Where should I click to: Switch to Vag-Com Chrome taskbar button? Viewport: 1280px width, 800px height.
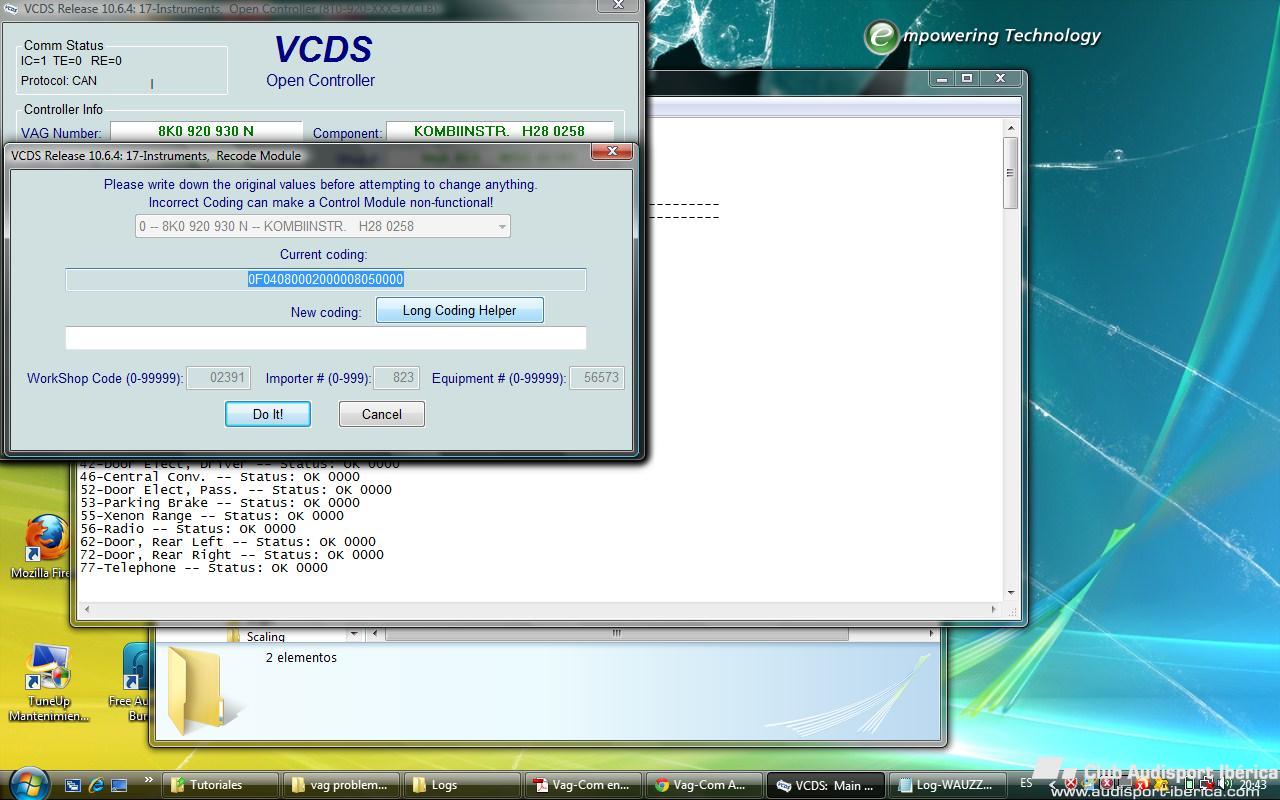(705, 785)
